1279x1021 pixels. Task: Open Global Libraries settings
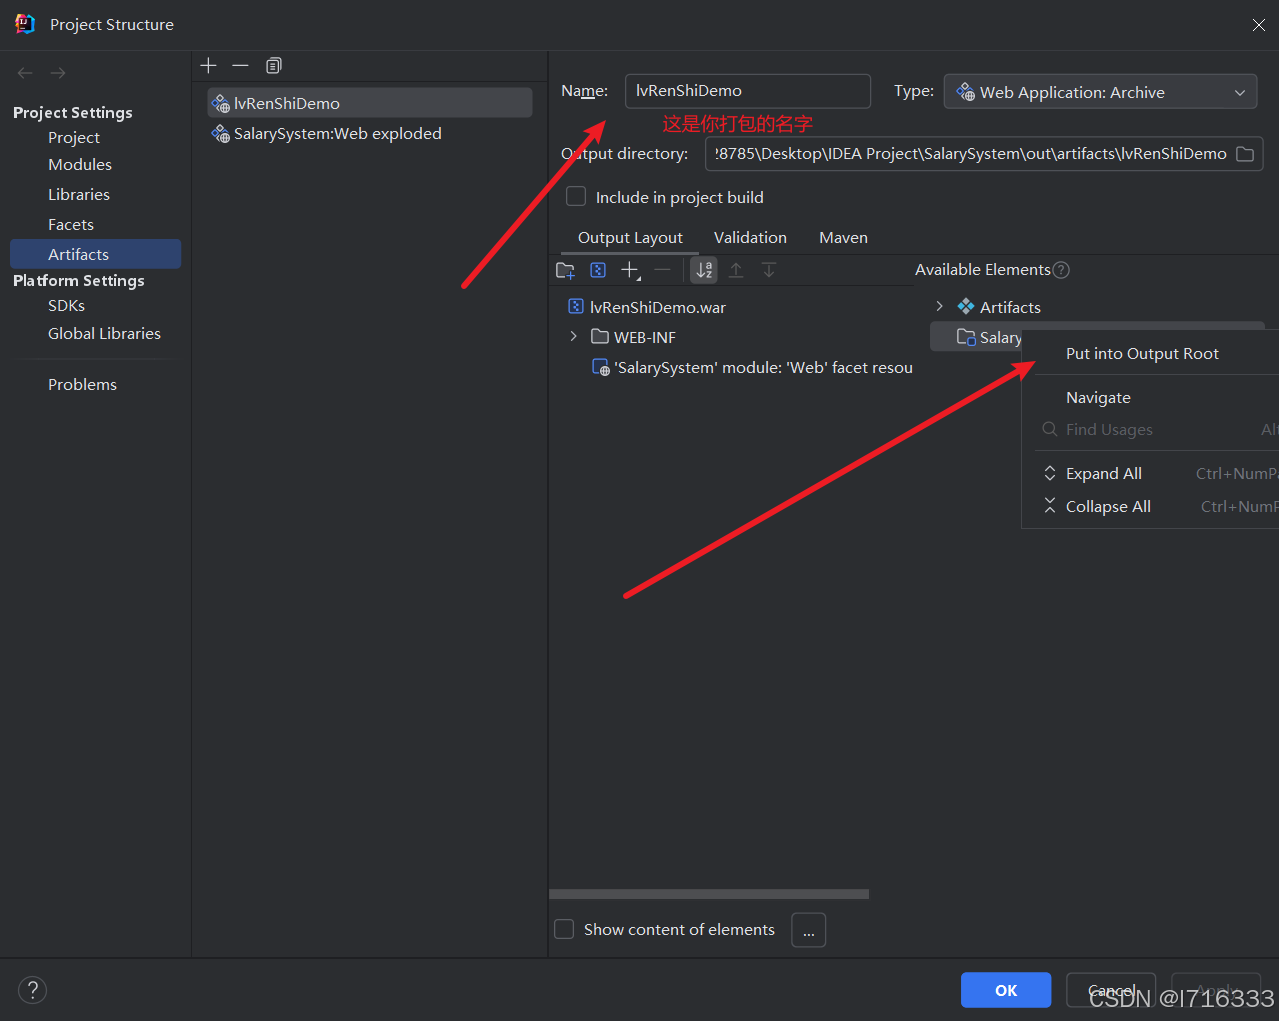[x=104, y=334]
